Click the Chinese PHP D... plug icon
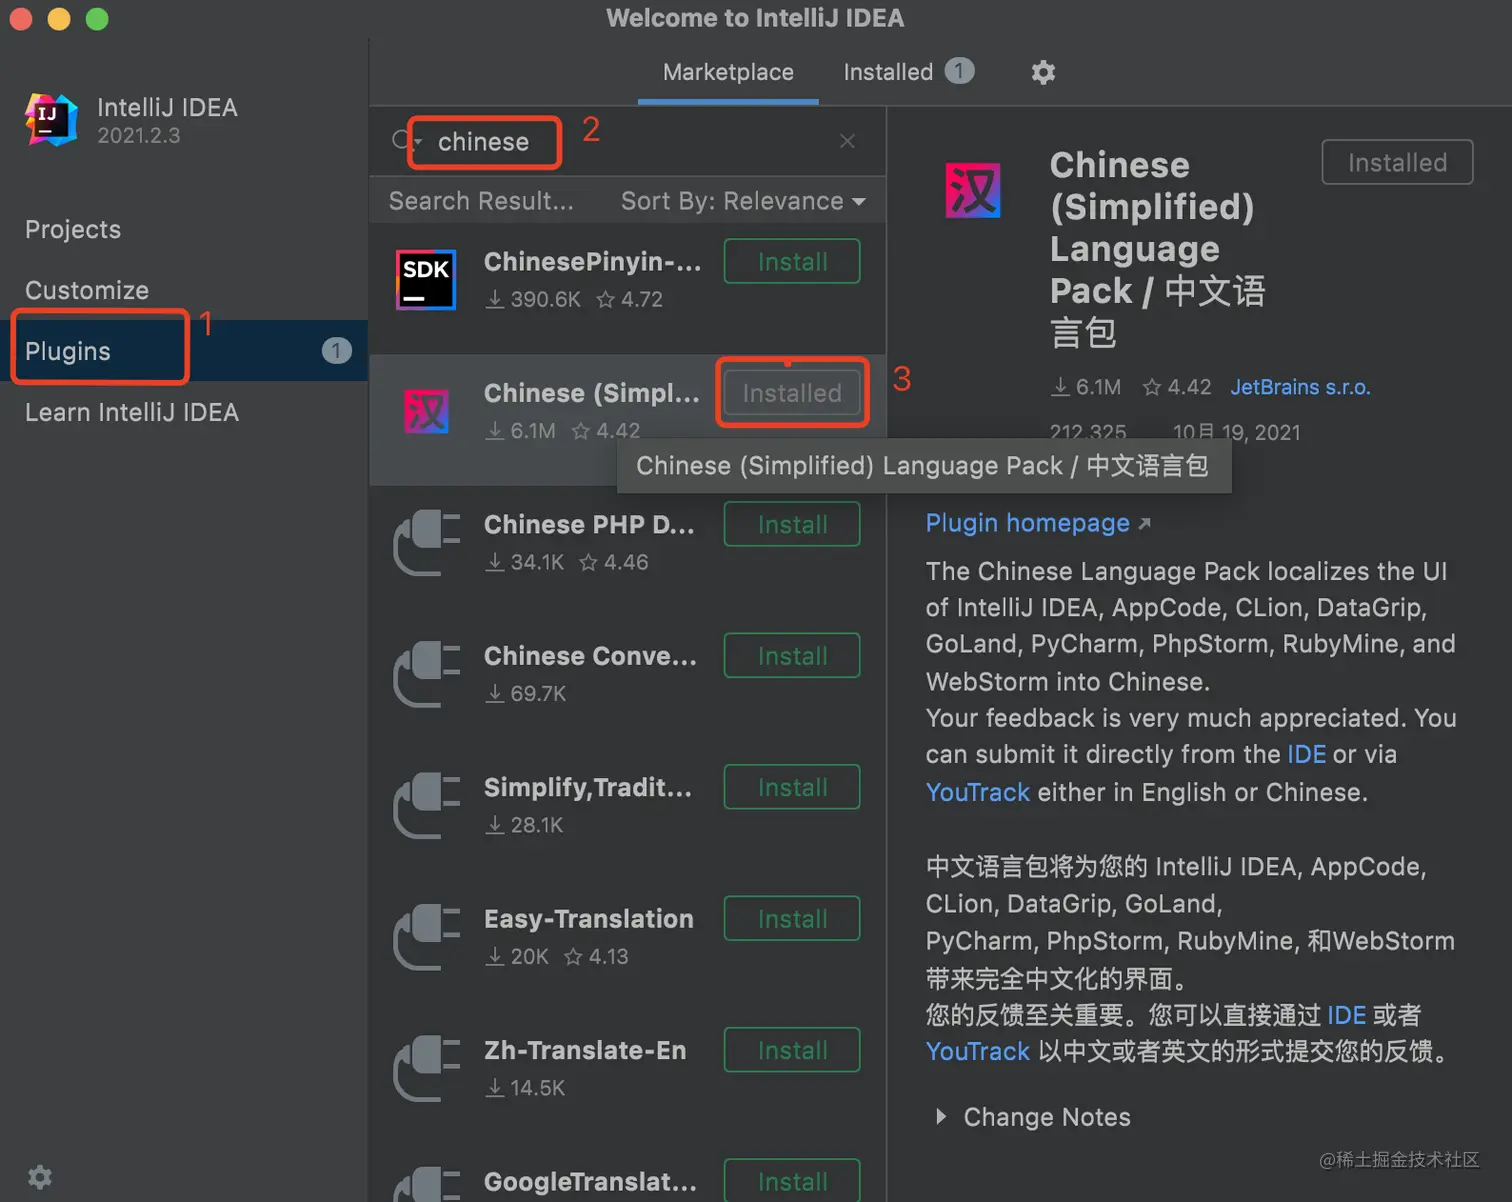 tap(427, 543)
